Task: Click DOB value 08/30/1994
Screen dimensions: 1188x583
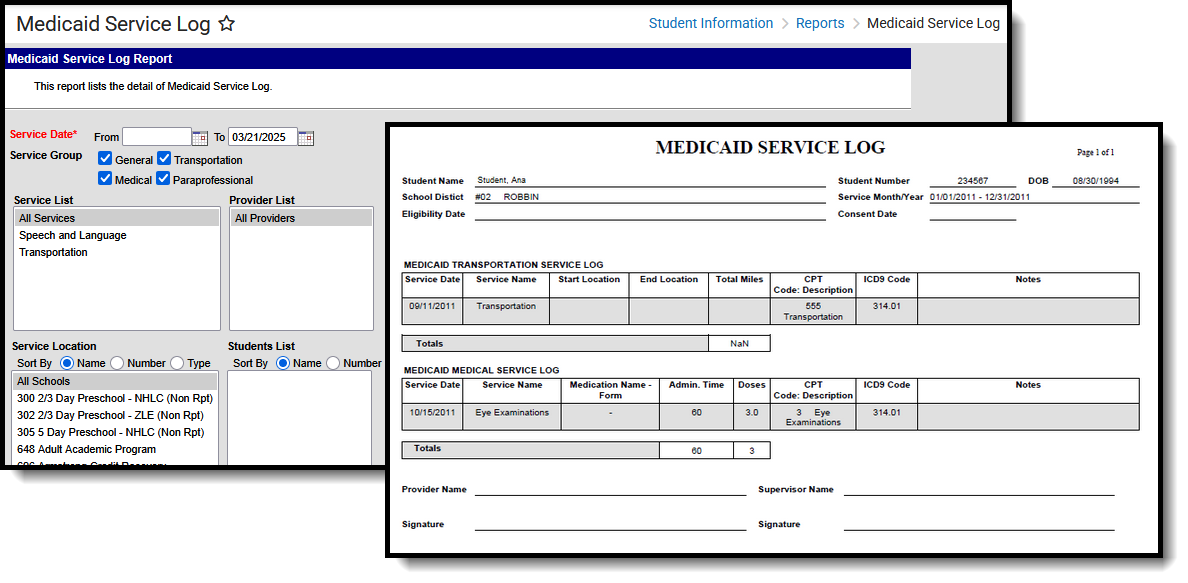Action: (1096, 181)
